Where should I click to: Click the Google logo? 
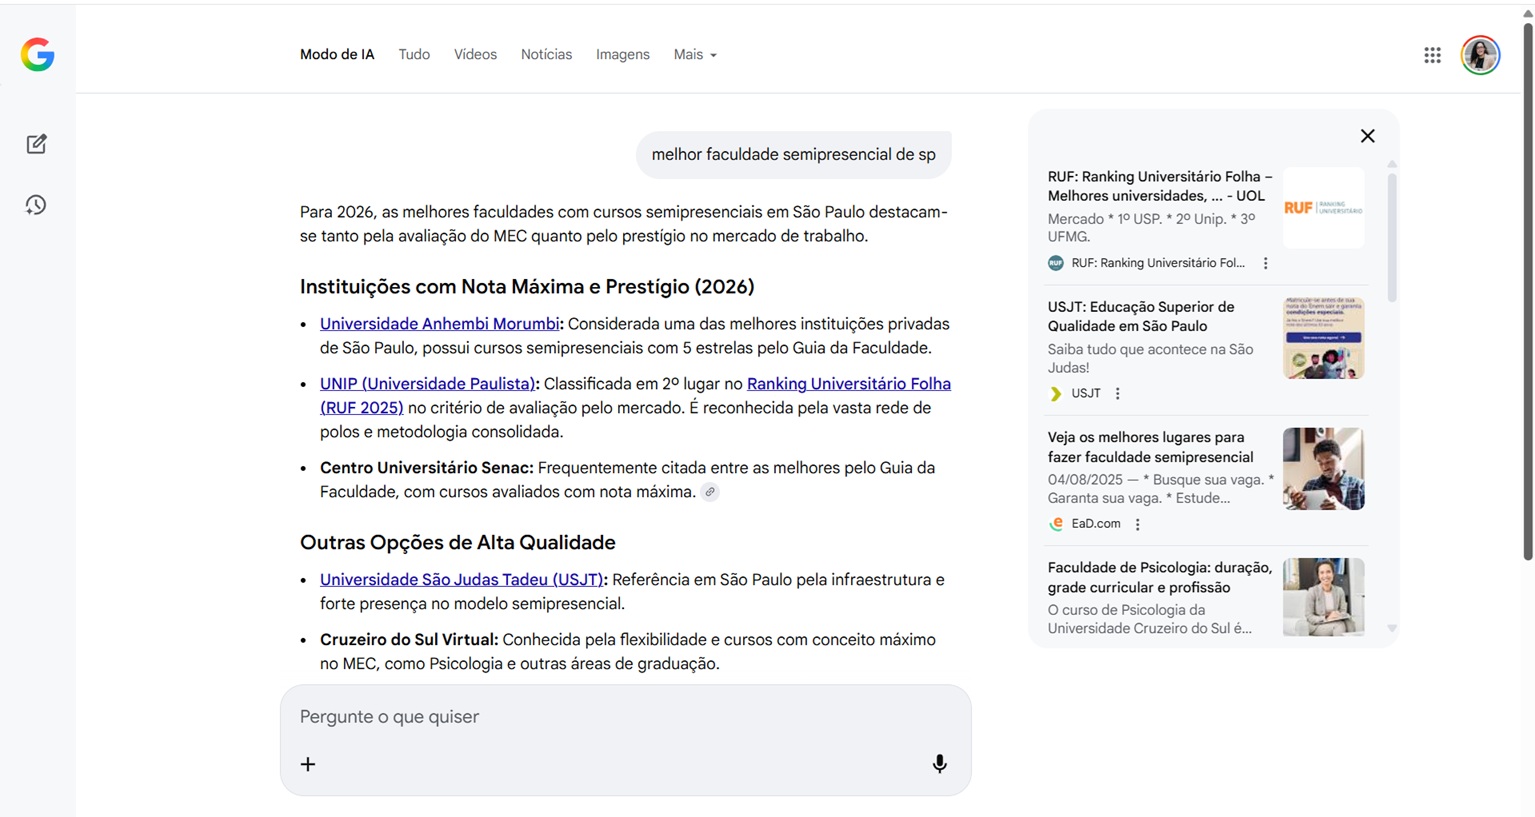coord(37,55)
